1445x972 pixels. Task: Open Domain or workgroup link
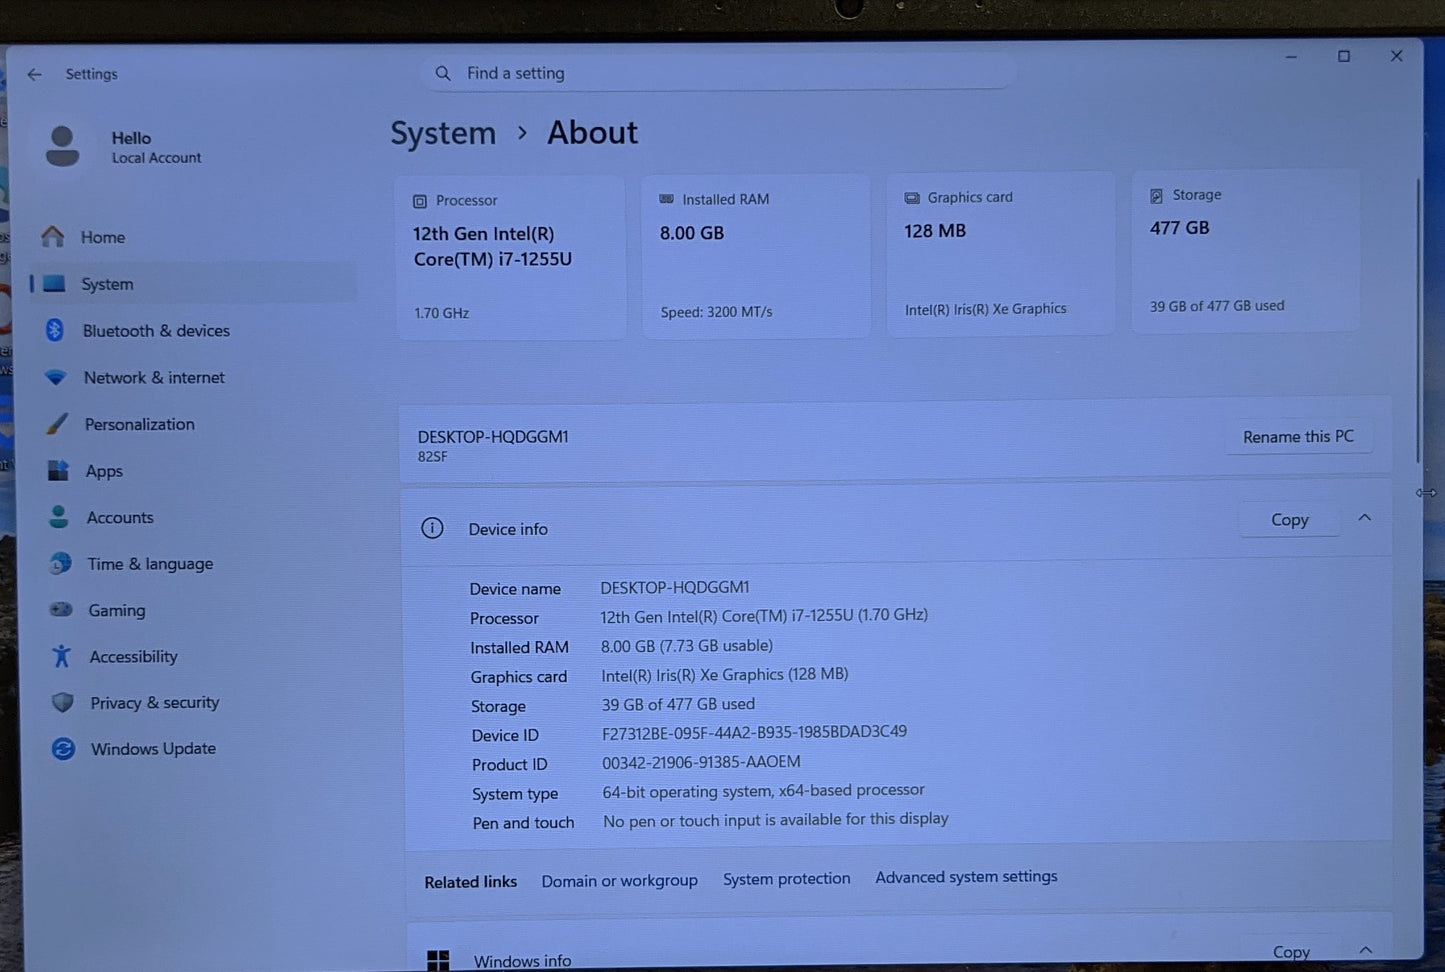pyautogui.click(x=619, y=880)
